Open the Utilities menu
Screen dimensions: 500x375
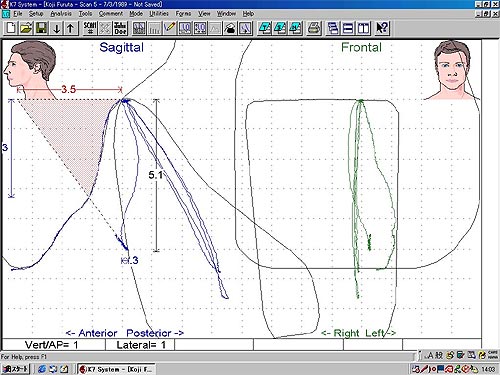(159, 14)
